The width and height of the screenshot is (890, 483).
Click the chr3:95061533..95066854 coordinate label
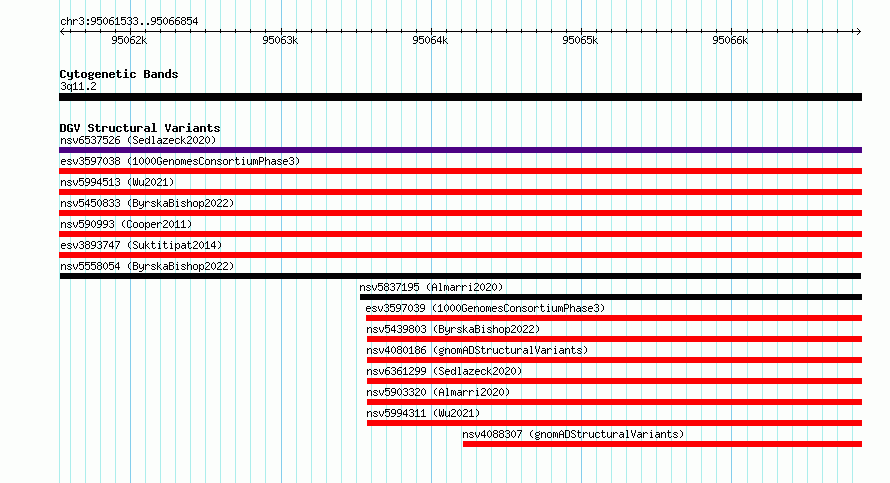[x=129, y=22]
